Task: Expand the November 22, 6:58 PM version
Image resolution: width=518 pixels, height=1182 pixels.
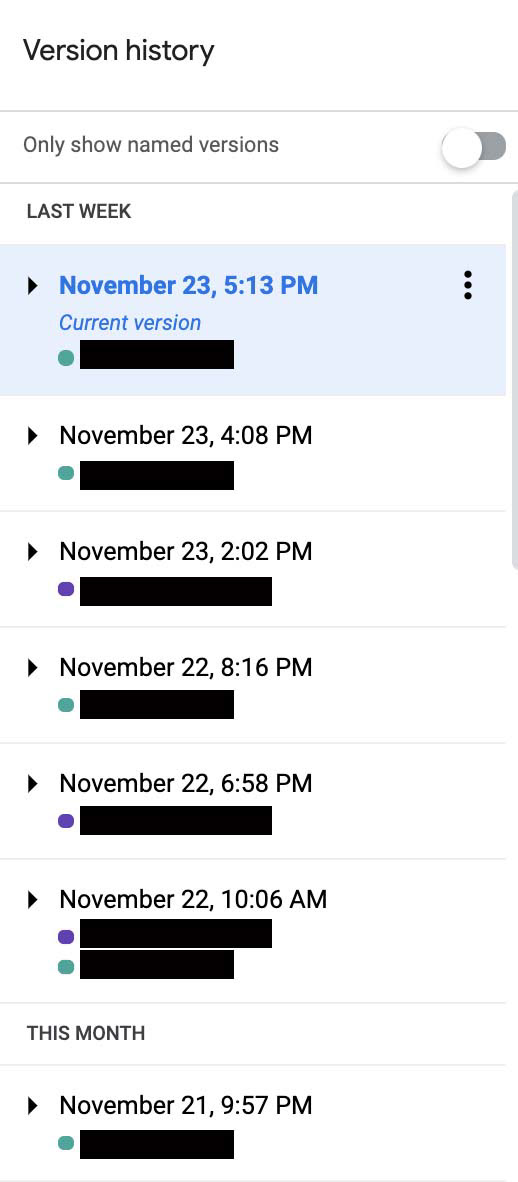Action: (32, 783)
